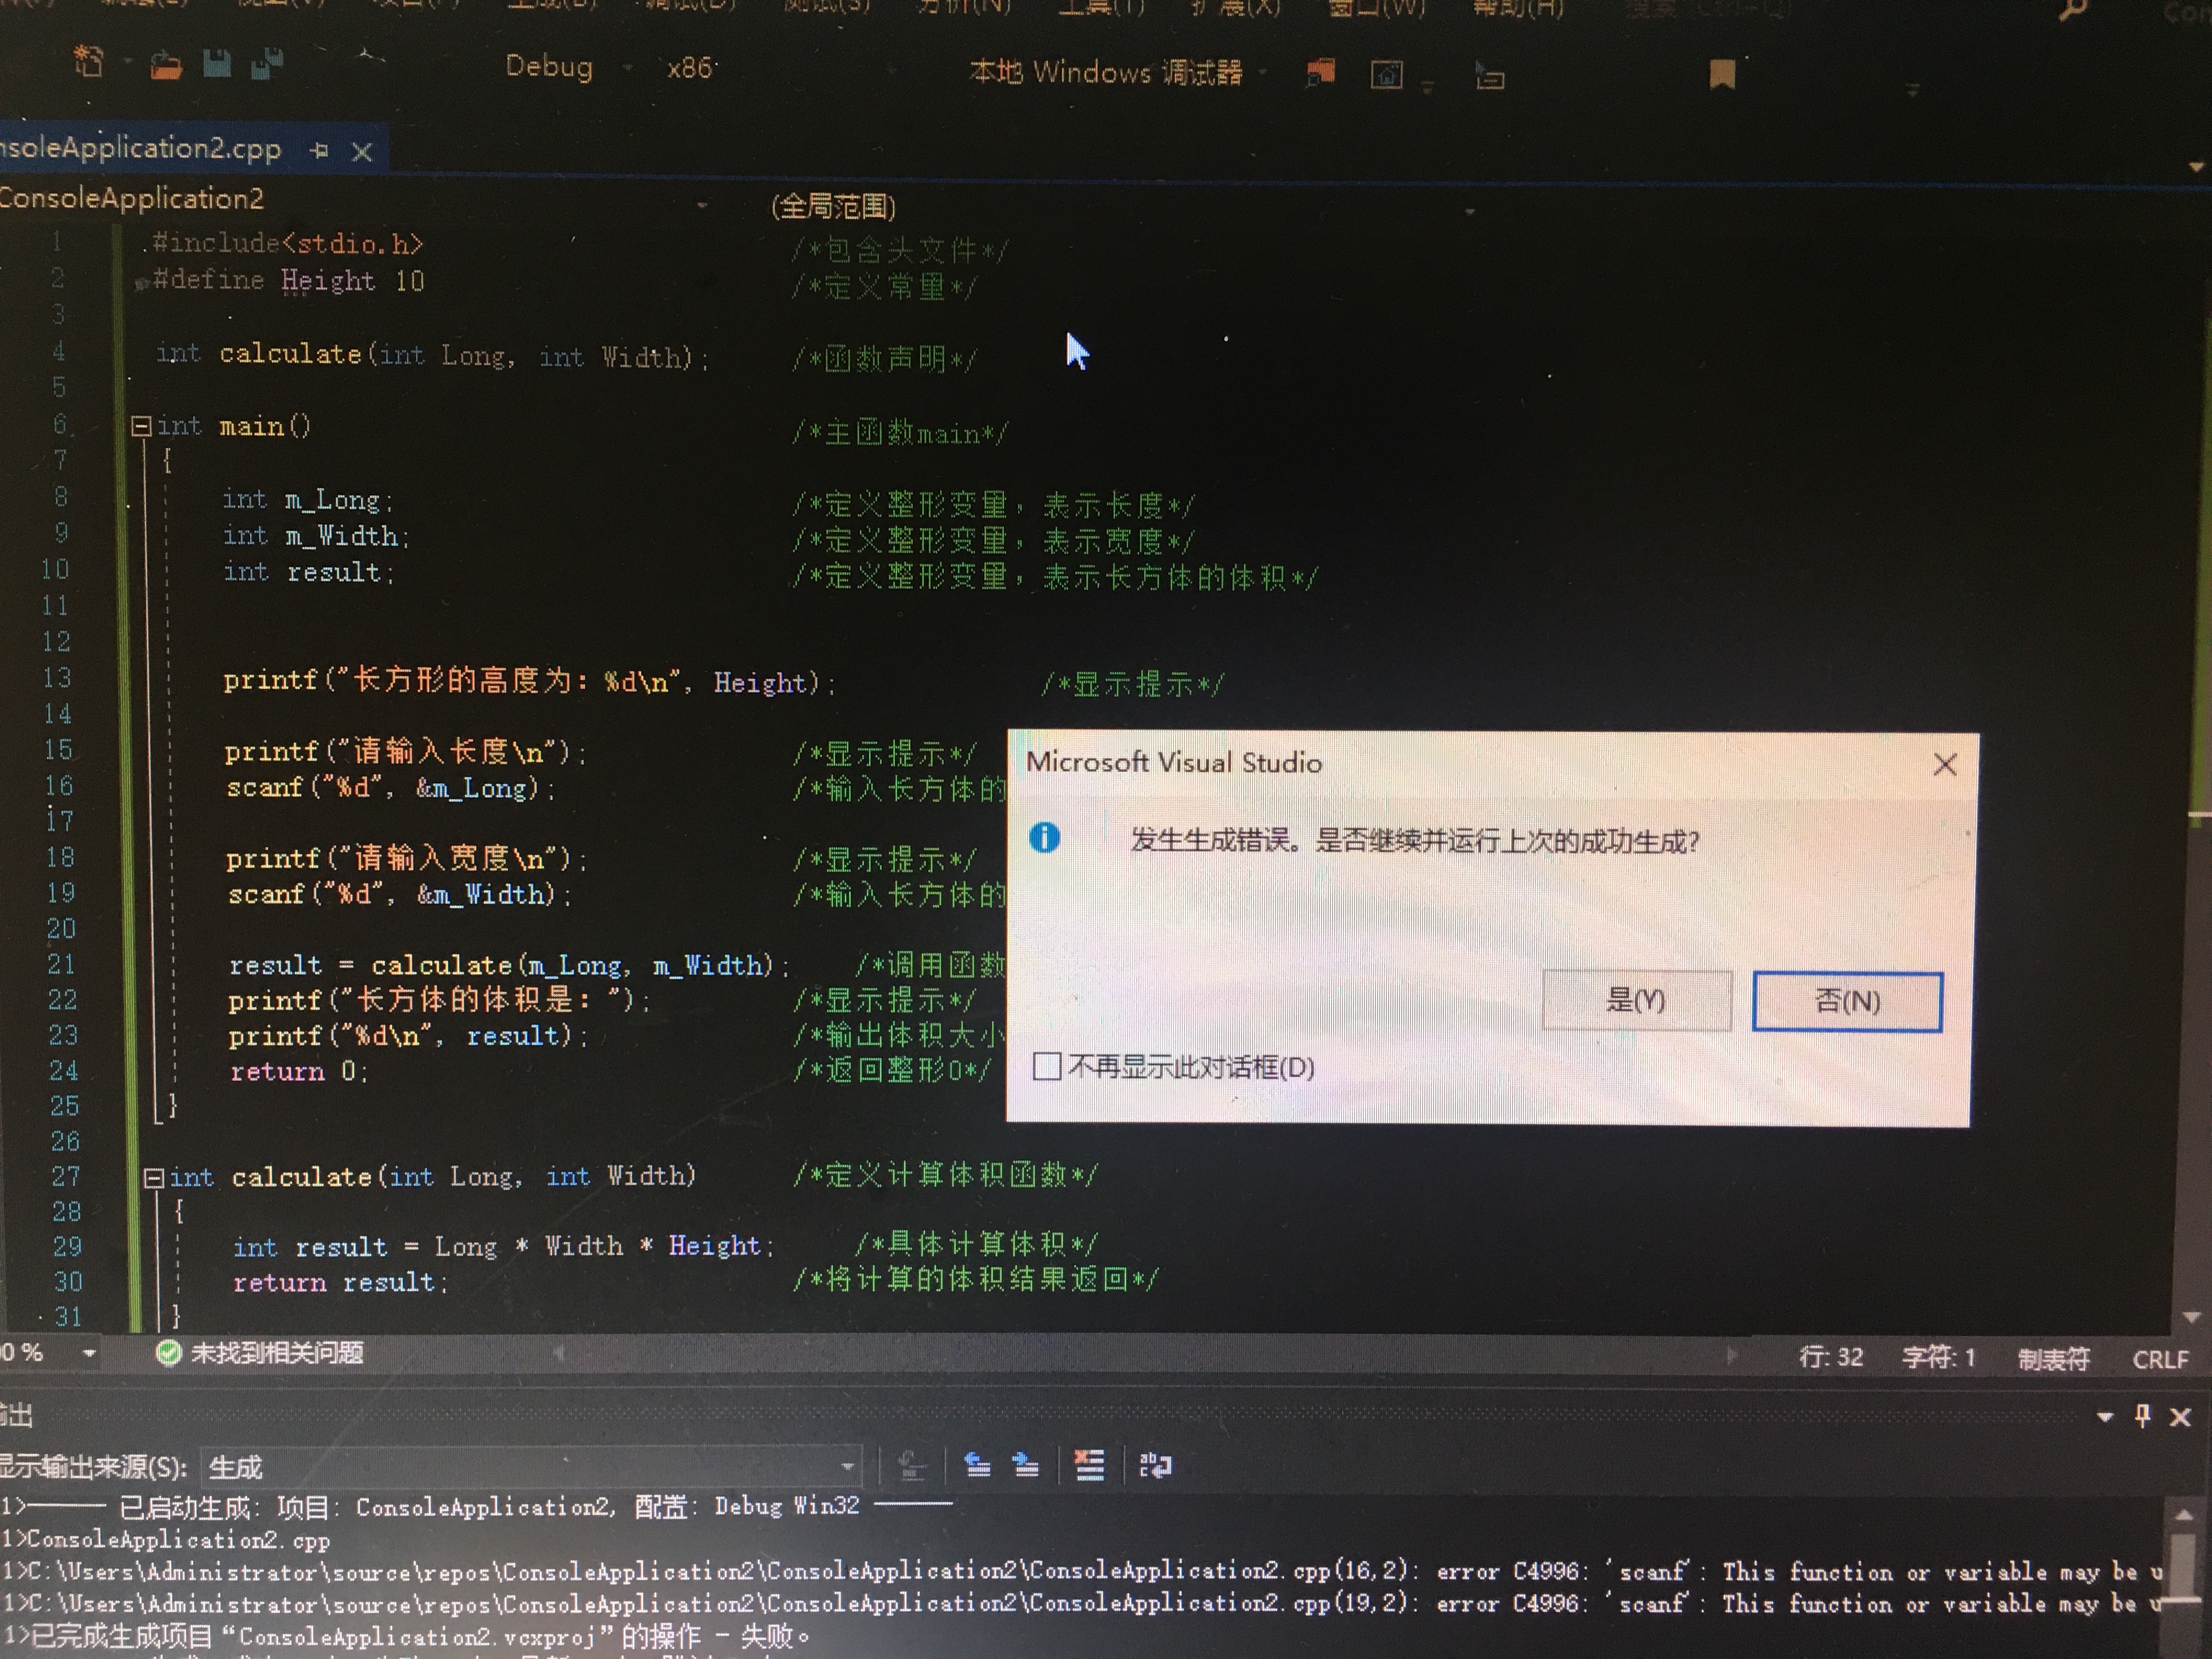Open arrow next to 本地 Windows 调试器
This screenshot has height=1659, width=2212.
pyautogui.click(x=1262, y=72)
